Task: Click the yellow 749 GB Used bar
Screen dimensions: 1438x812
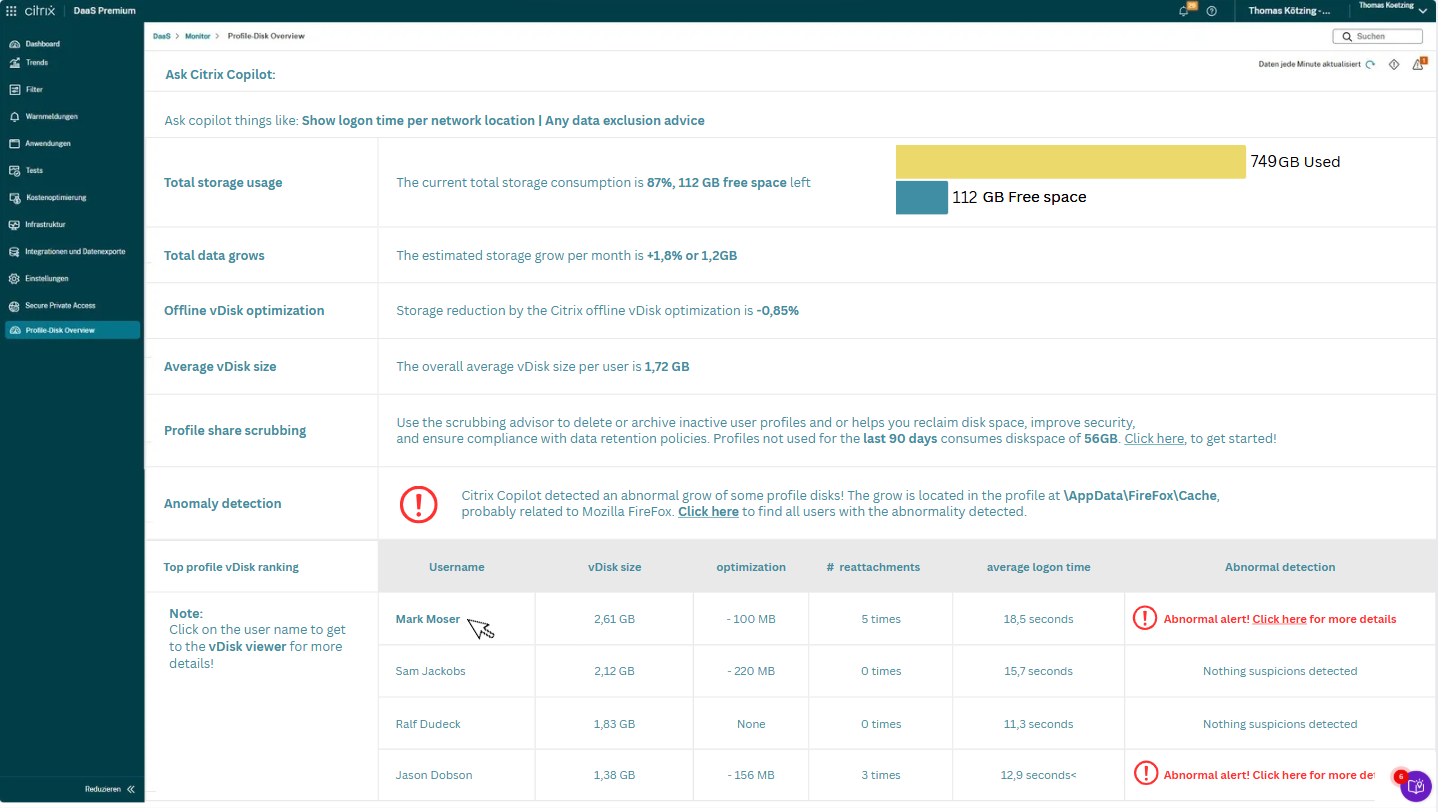Action: point(1071,162)
